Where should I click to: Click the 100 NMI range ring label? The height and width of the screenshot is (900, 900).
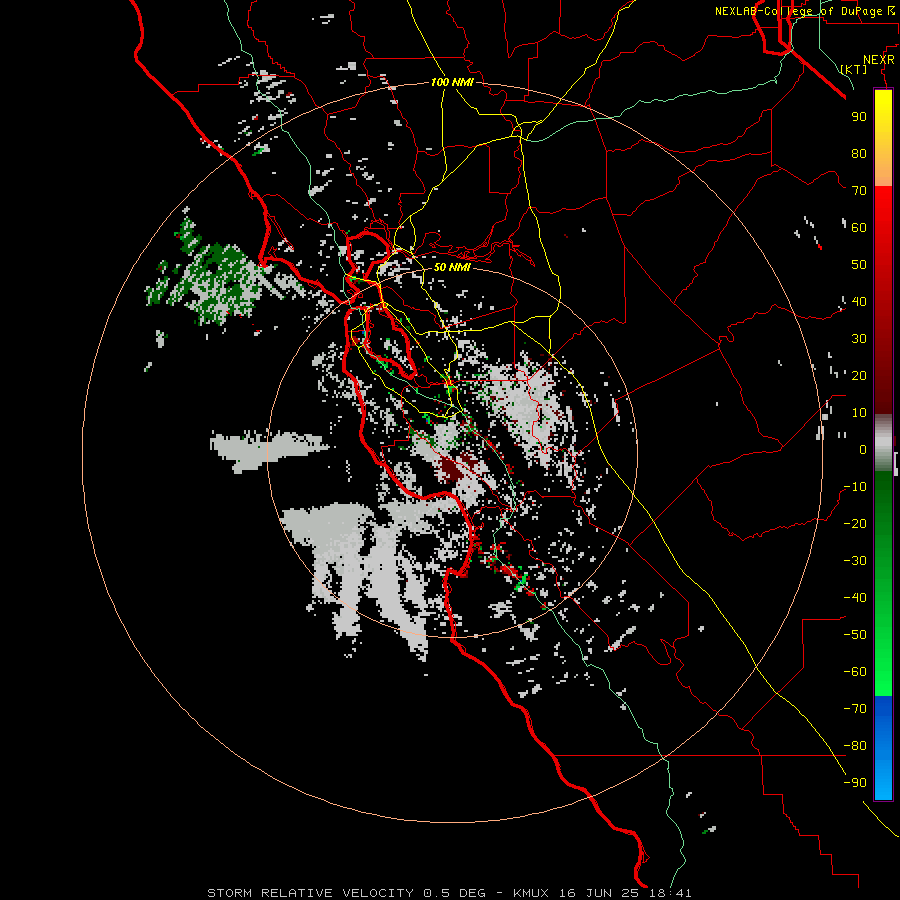452,82
